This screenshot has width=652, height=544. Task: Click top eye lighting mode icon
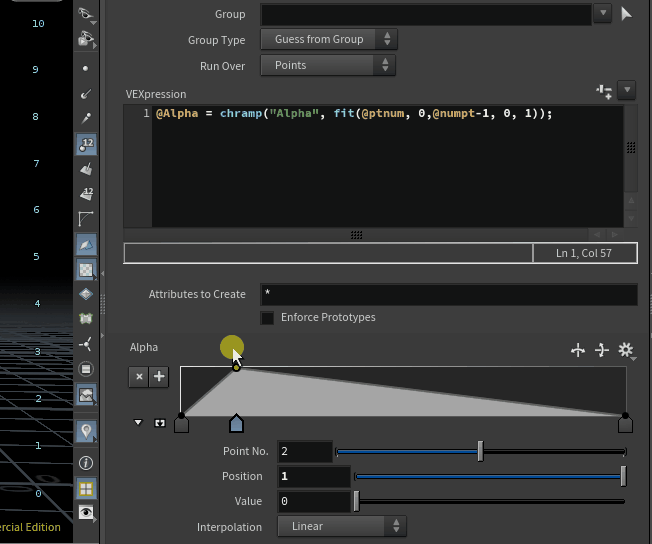tap(86, 14)
